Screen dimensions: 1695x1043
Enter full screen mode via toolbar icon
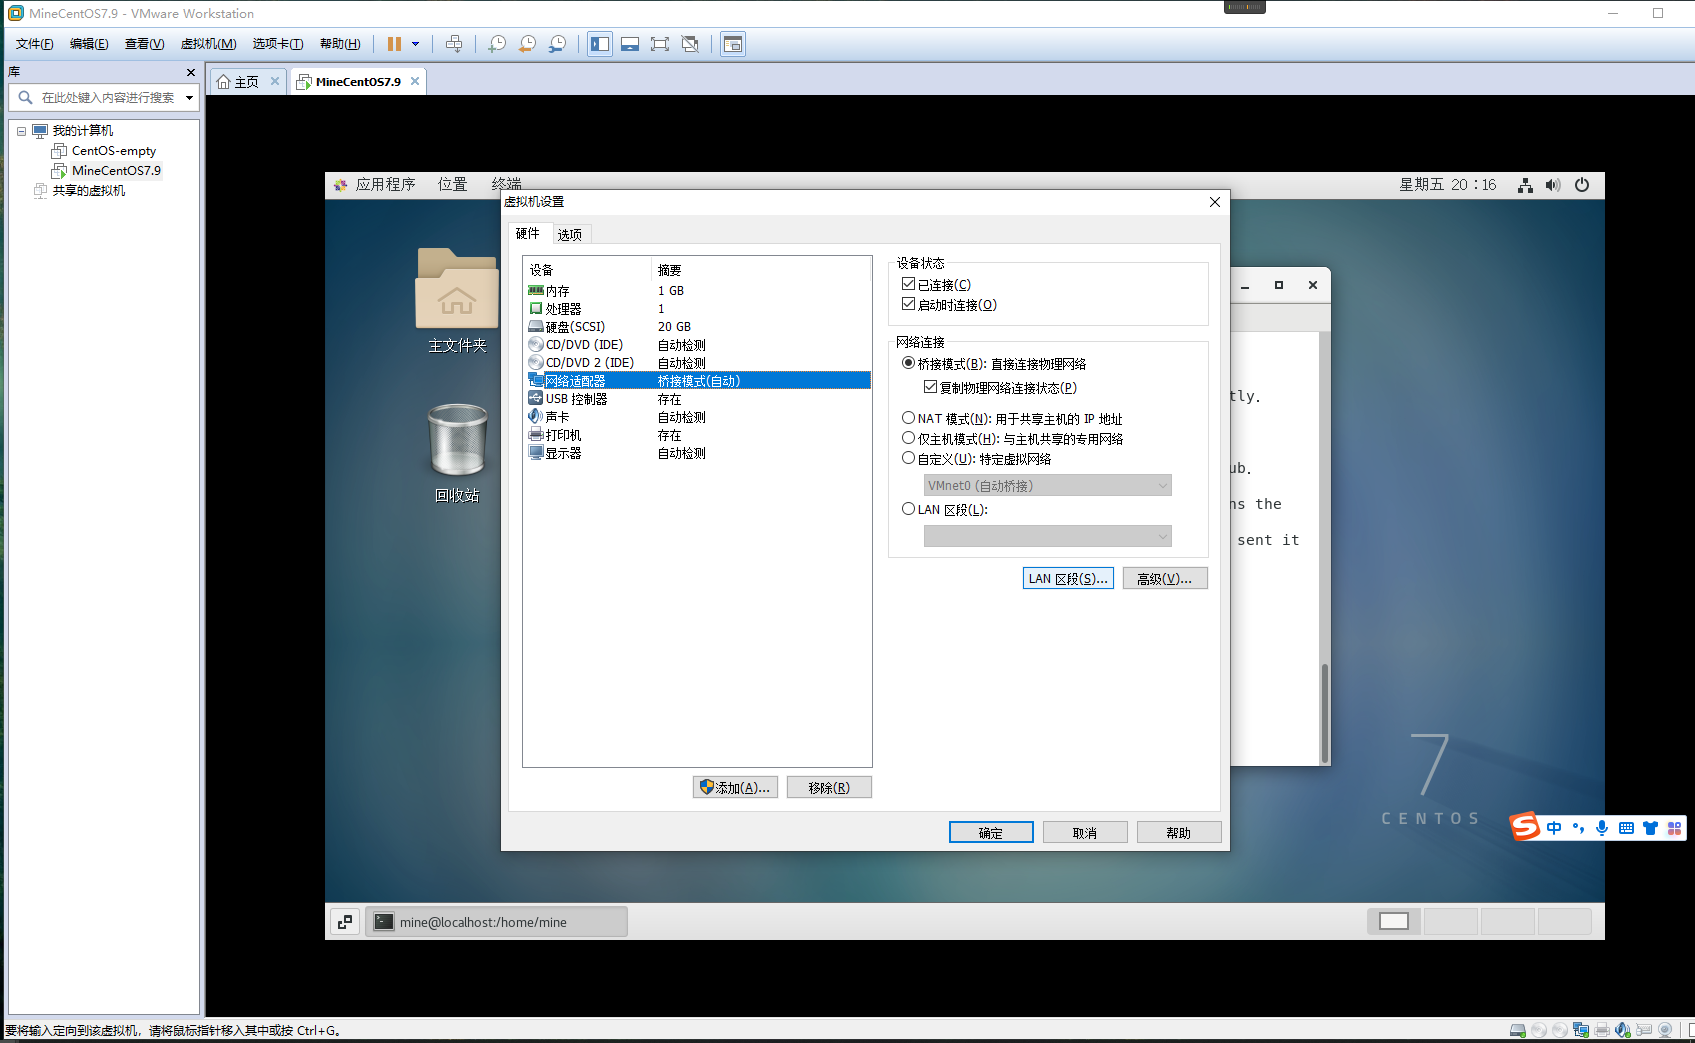660,44
